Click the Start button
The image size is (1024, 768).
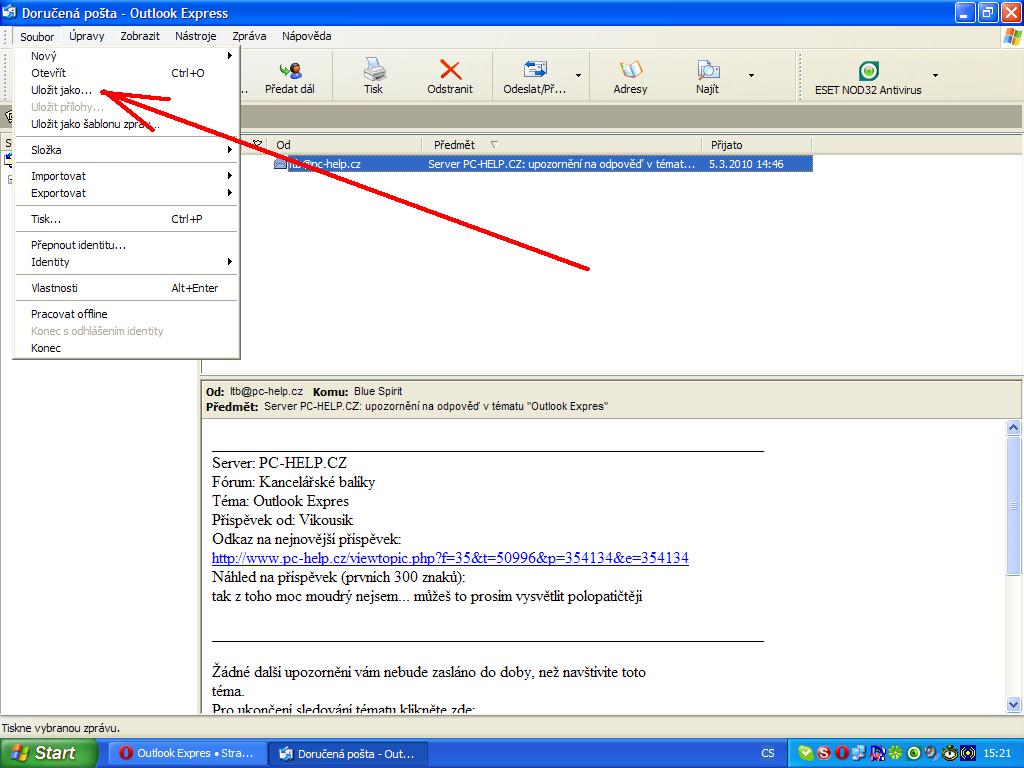(x=48, y=753)
